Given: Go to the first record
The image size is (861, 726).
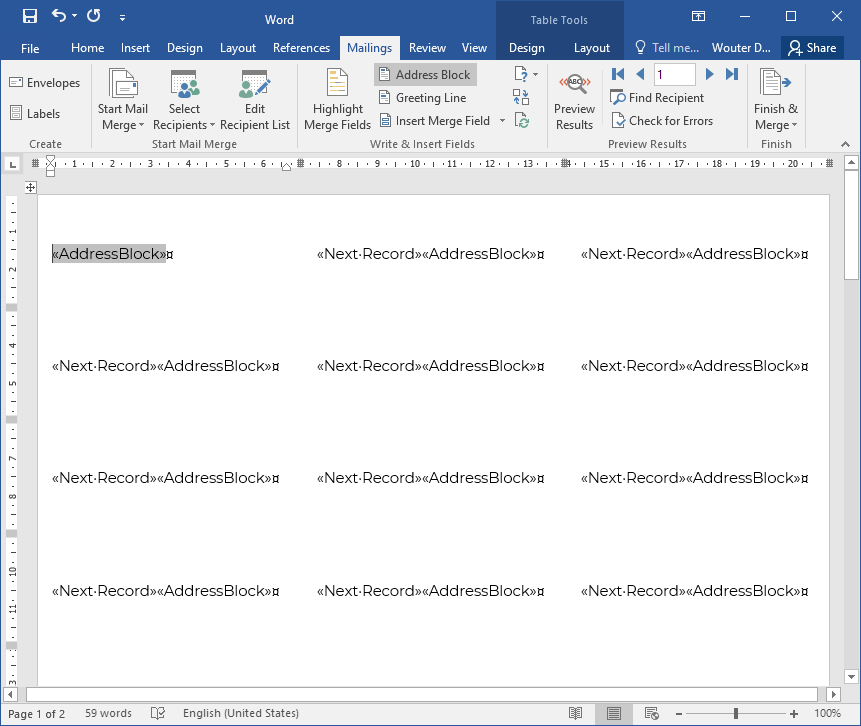Looking at the screenshot, I should point(618,74).
